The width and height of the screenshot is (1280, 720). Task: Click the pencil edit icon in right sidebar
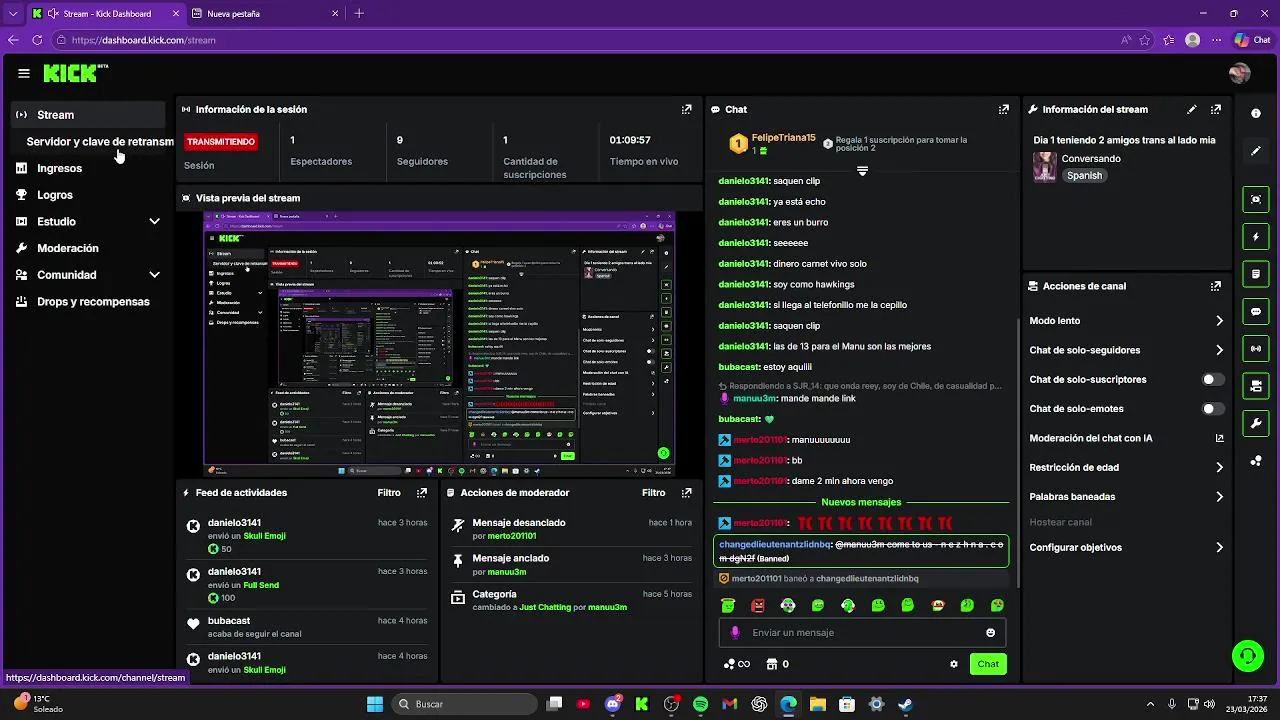tap(1256, 151)
